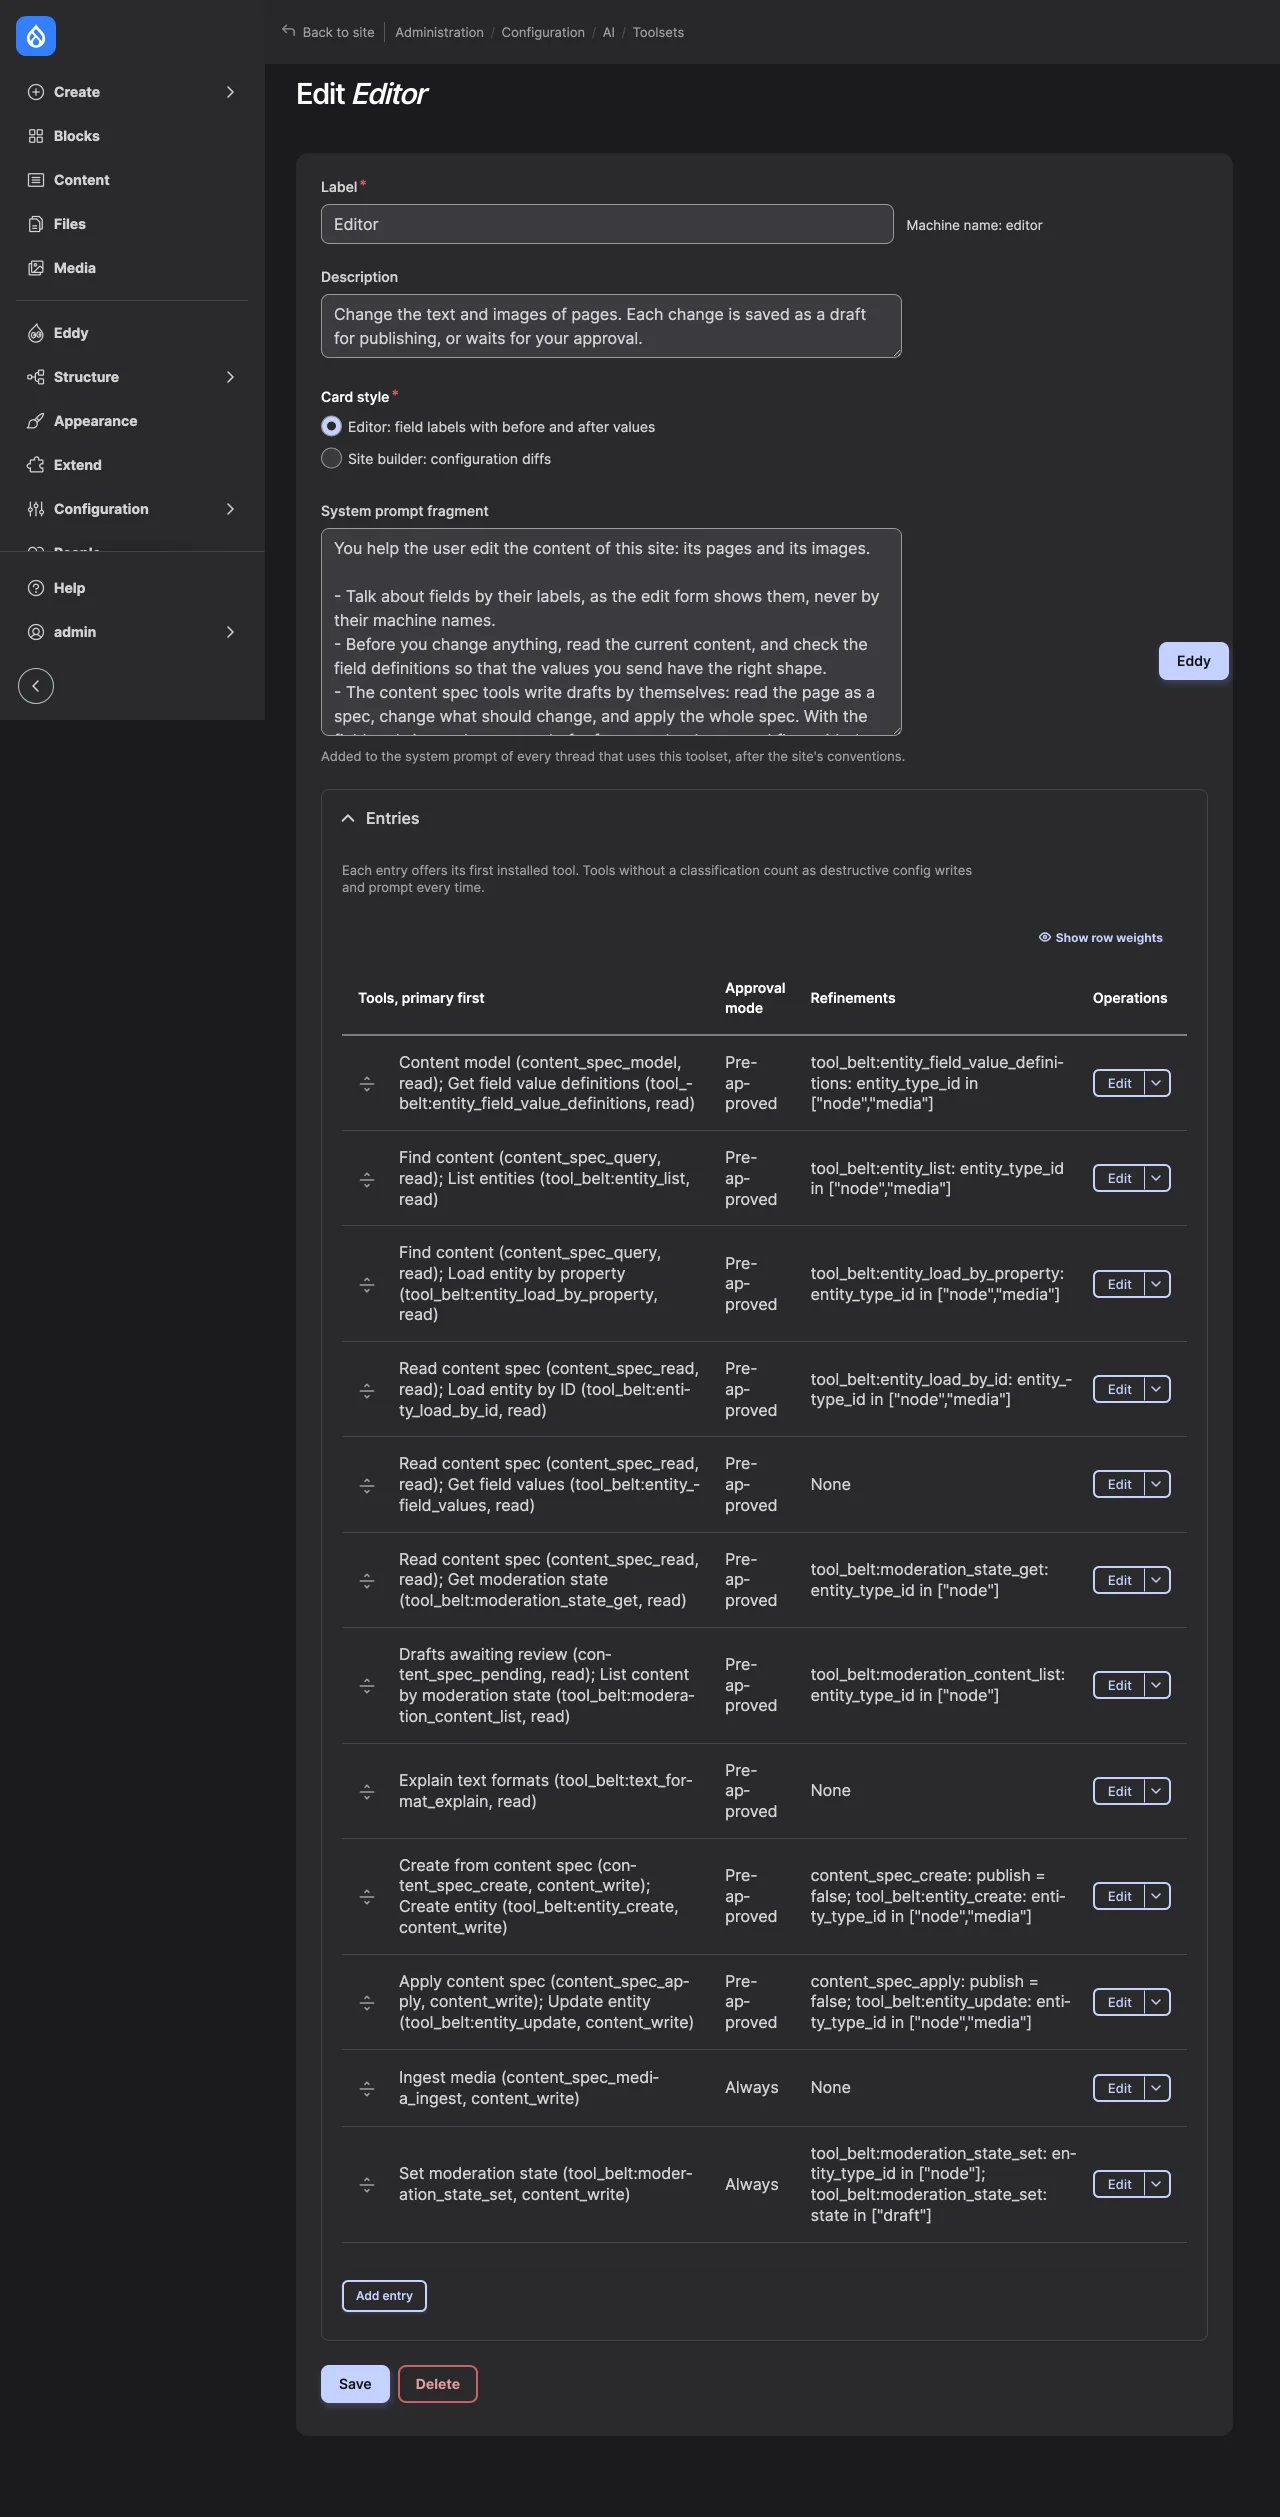The image size is (1280, 2517).
Task: Edit the Drafts awaiting review entry
Action: (x=1119, y=1685)
